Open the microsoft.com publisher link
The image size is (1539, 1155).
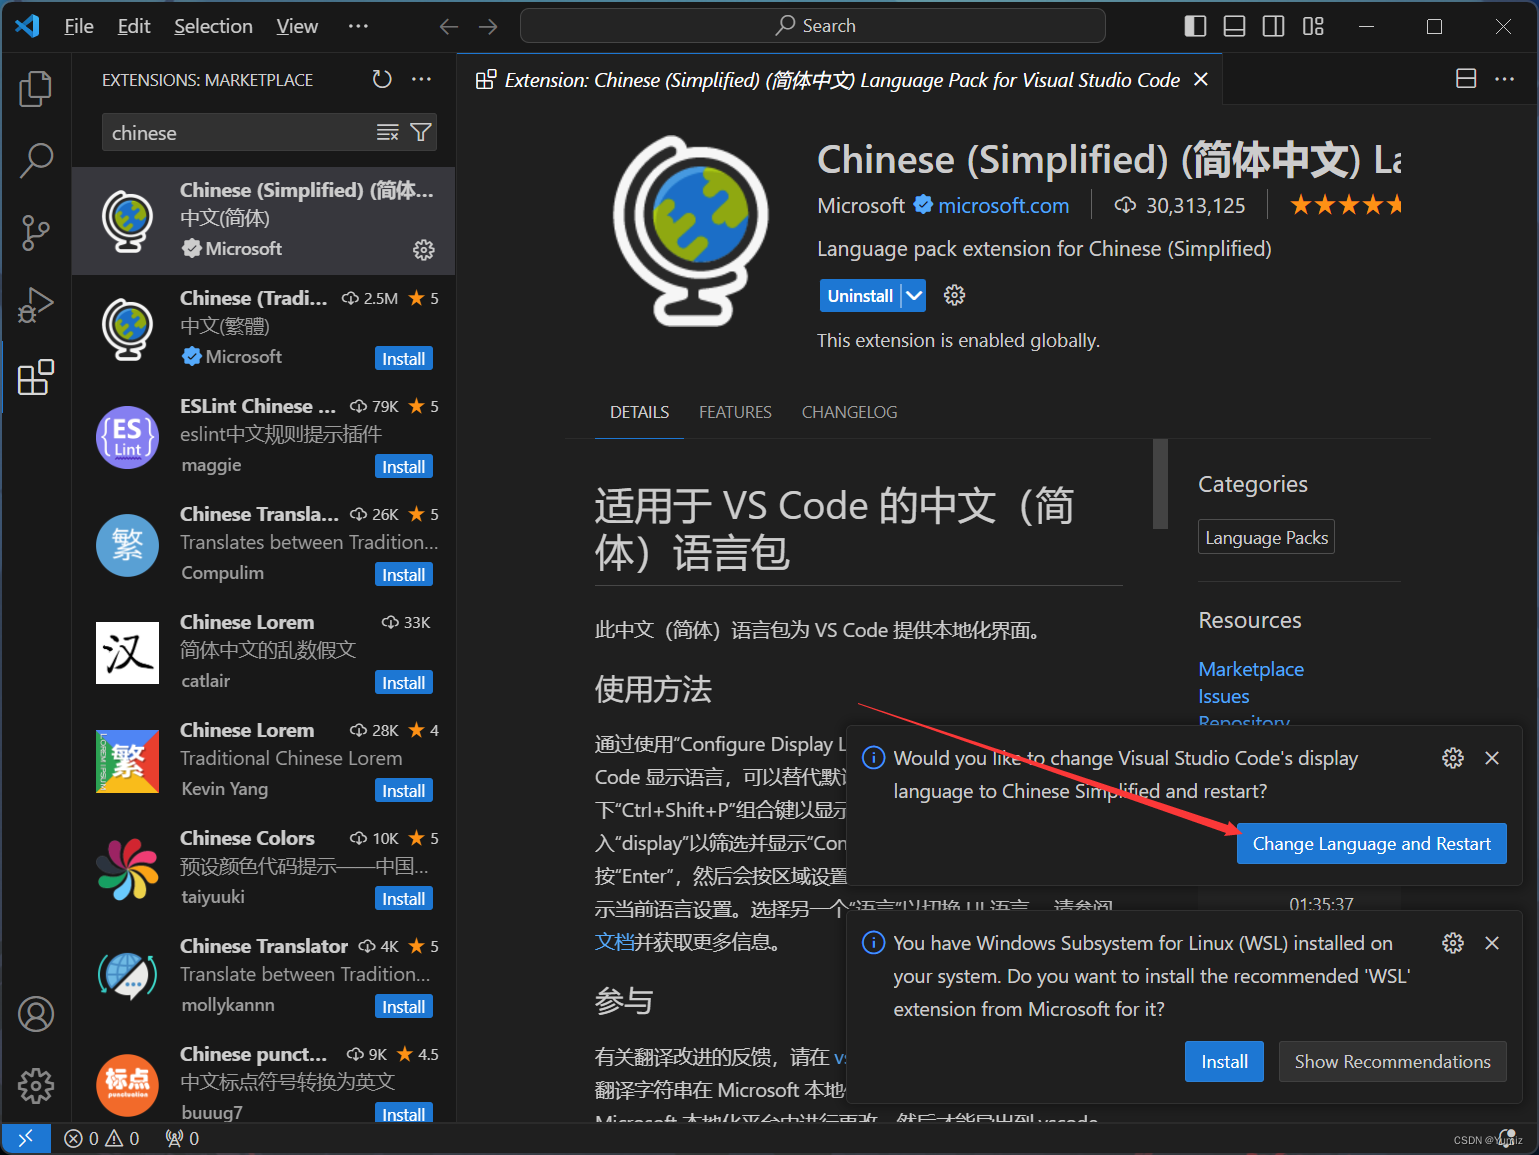pos(1004,206)
